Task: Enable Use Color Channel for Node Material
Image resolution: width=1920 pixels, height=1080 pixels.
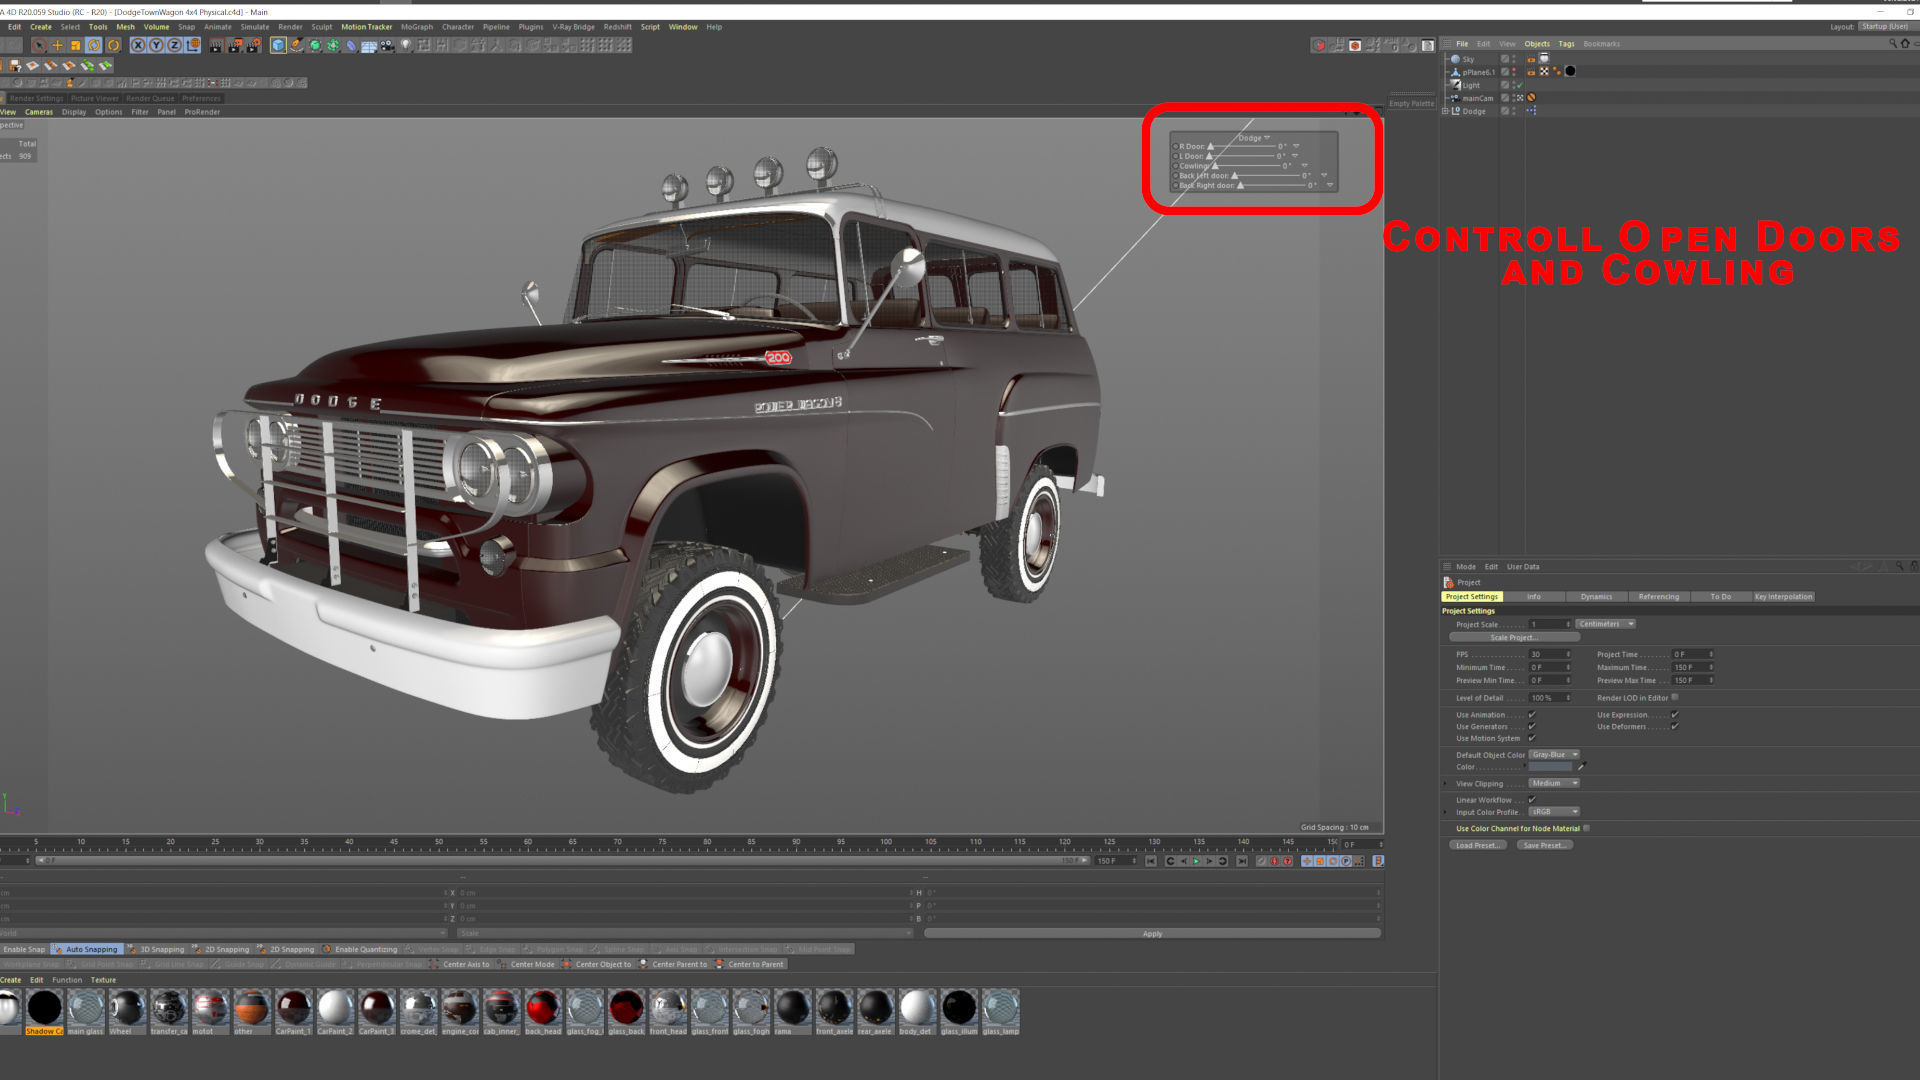Action: [1587, 829]
